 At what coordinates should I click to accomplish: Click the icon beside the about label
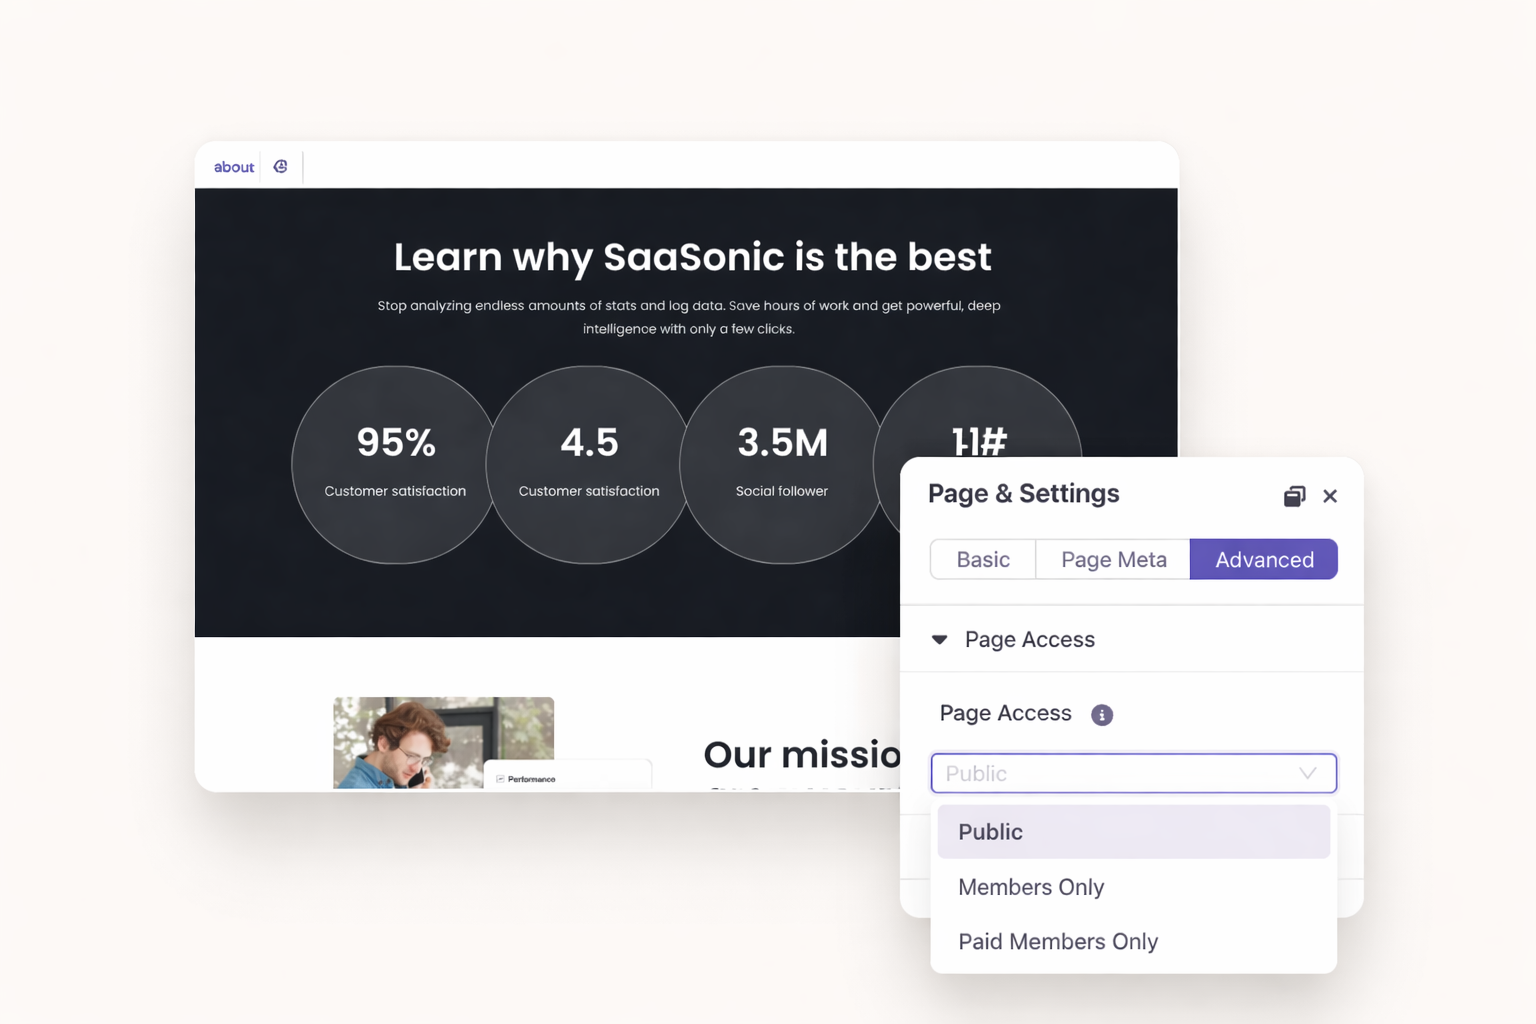280,167
